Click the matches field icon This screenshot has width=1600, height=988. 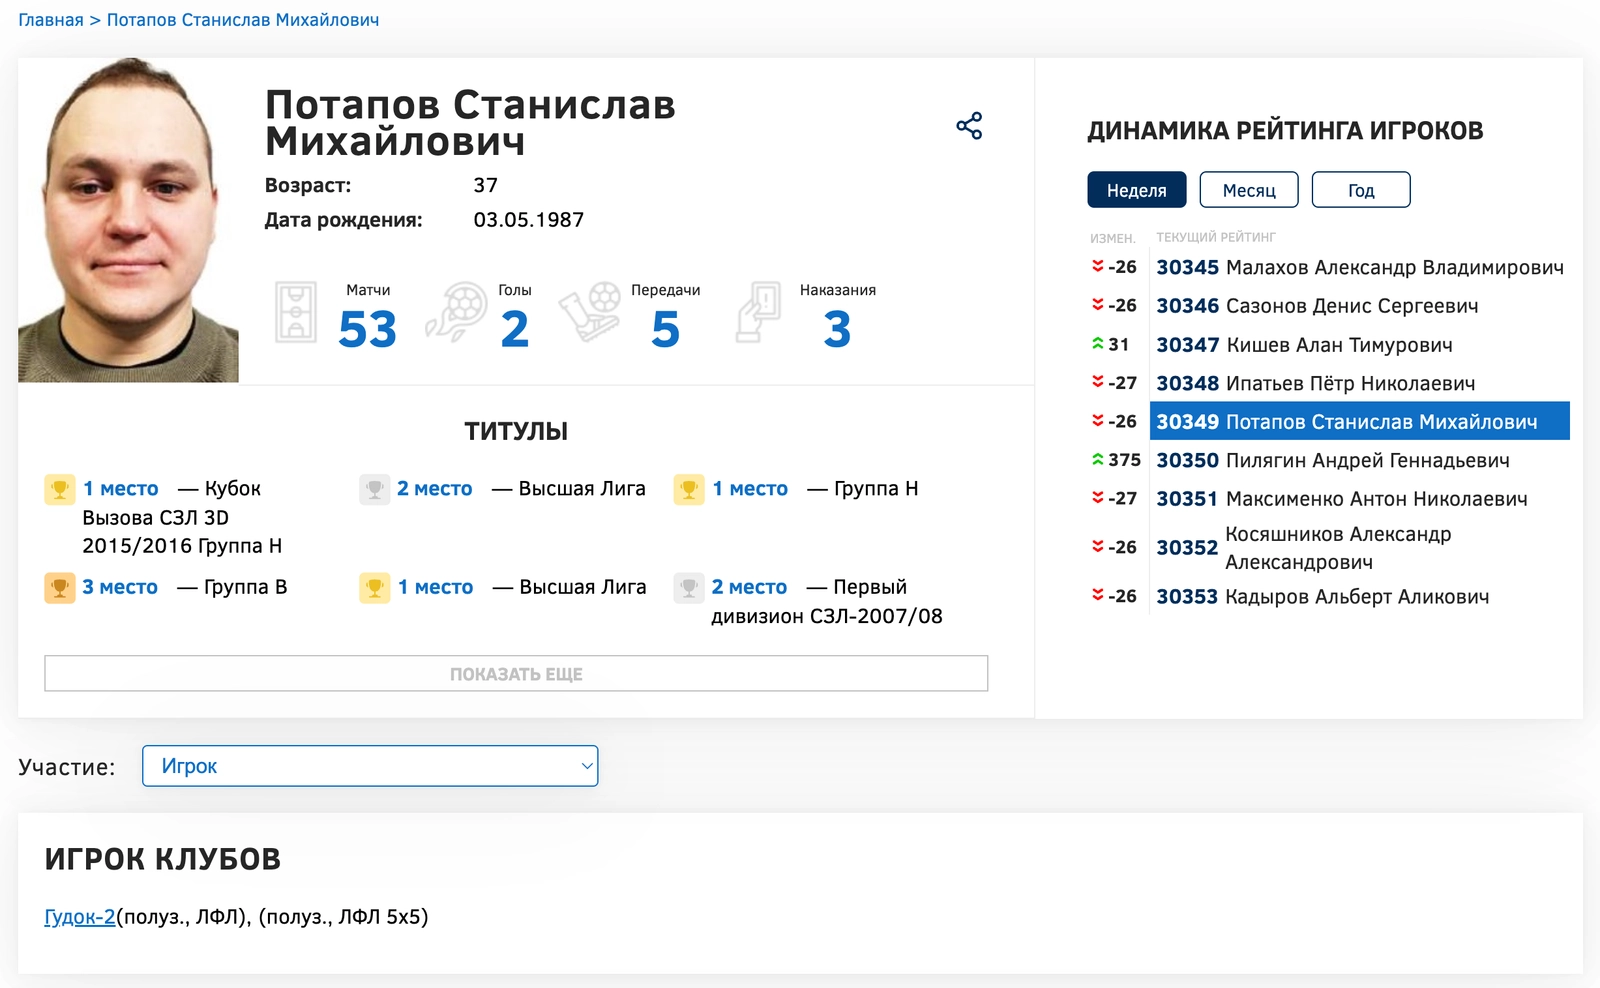tap(296, 312)
